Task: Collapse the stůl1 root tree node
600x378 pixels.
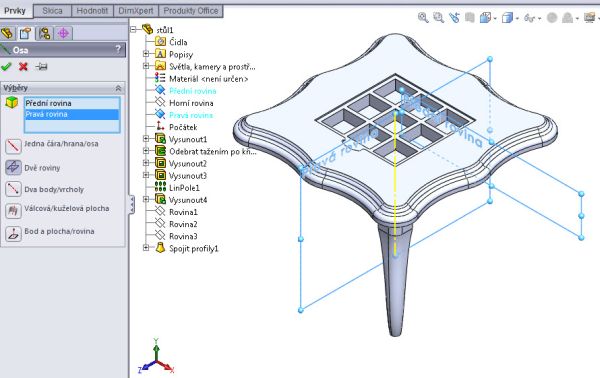Action: coord(134,29)
